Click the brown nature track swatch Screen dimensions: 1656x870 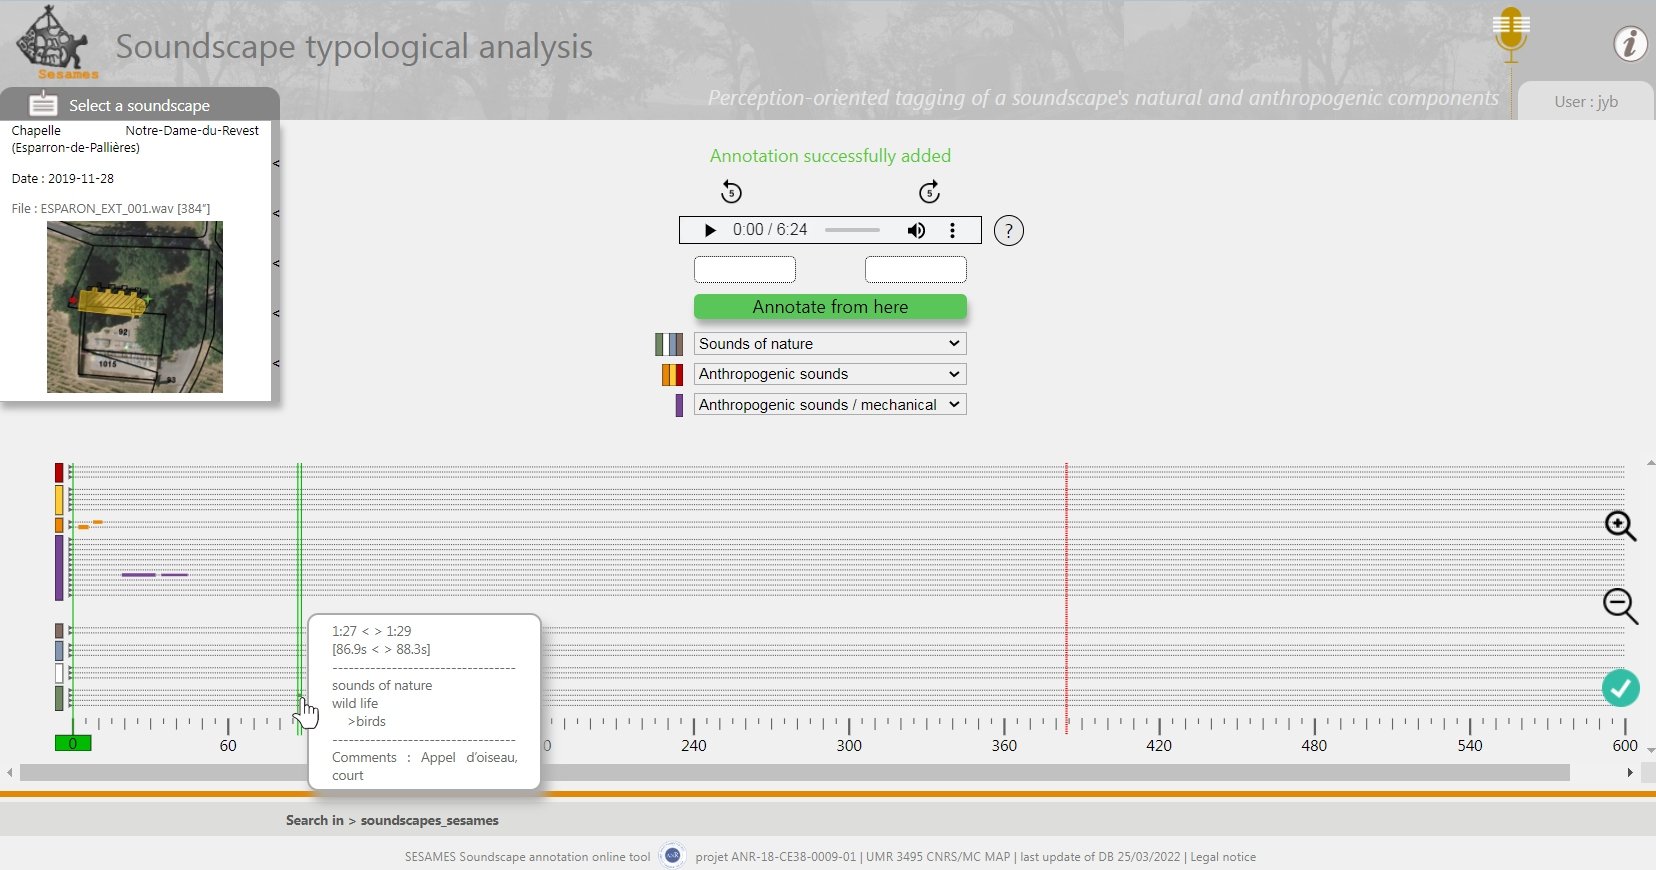[x=59, y=631]
